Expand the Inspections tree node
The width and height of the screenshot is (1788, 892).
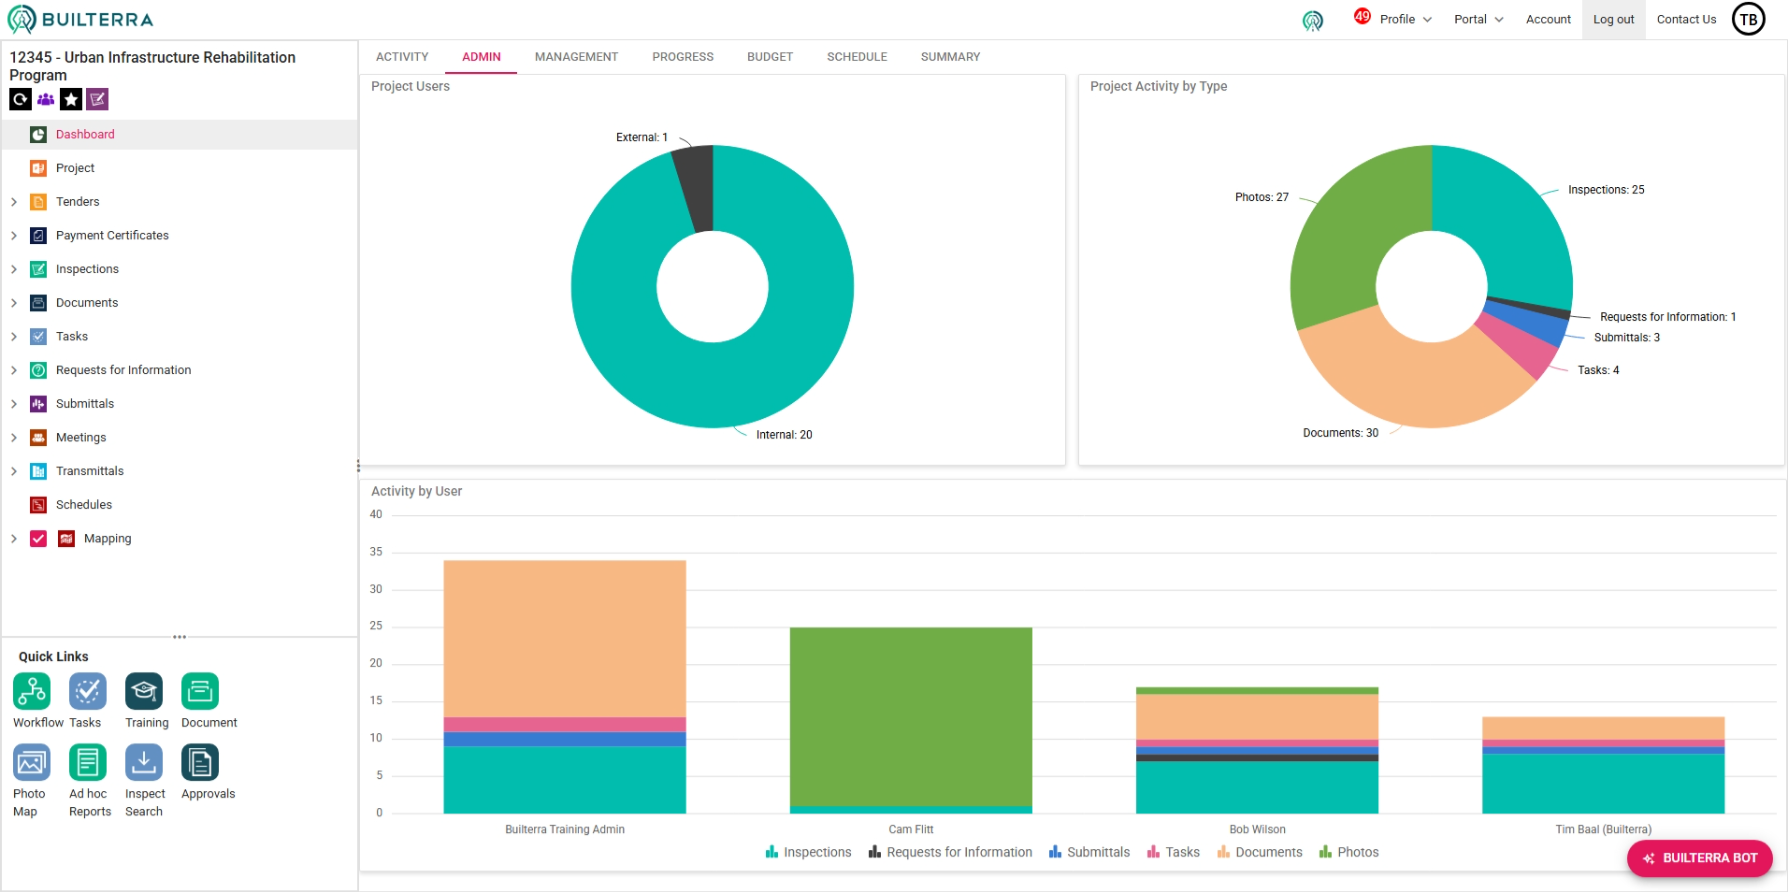(14, 269)
